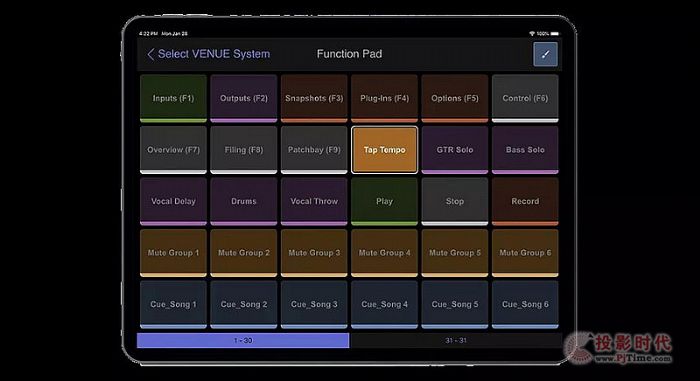Switch to the 1 - 30 page tab
Image resolution: width=700 pixels, height=381 pixels.
tap(243, 340)
